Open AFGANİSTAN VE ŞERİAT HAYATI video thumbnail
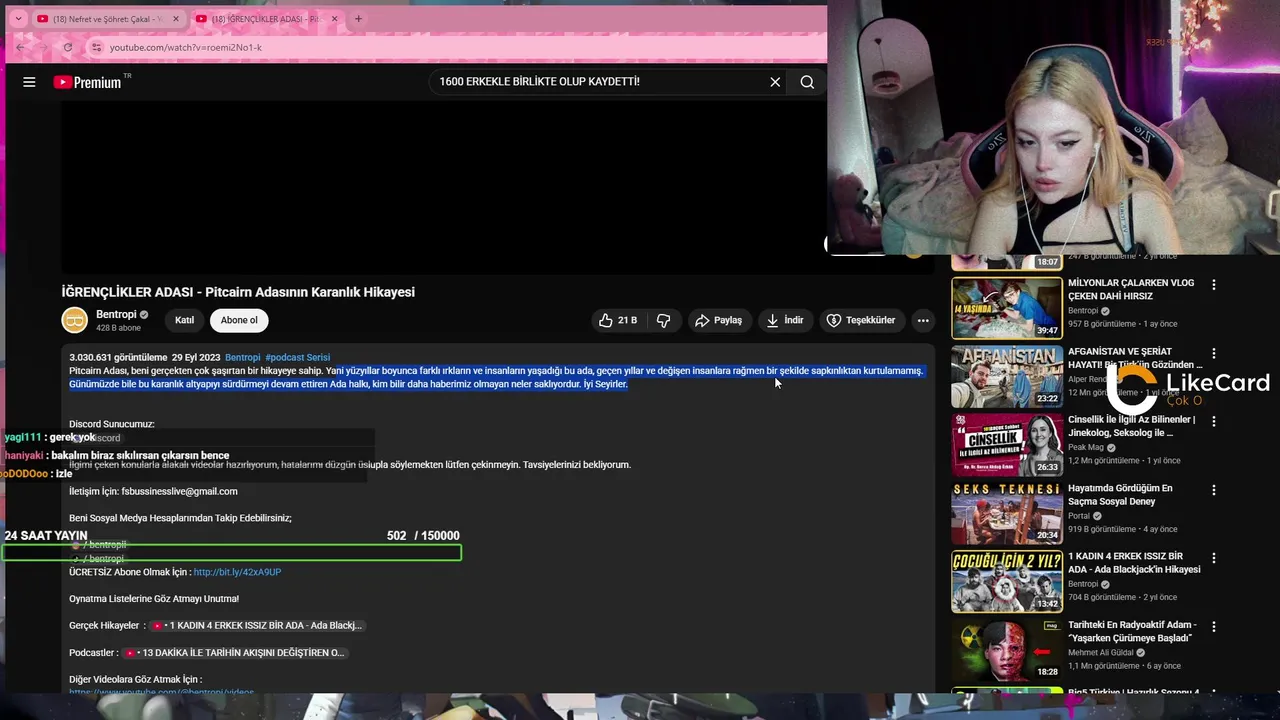The image size is (1280, 720). click(1006, 376)
